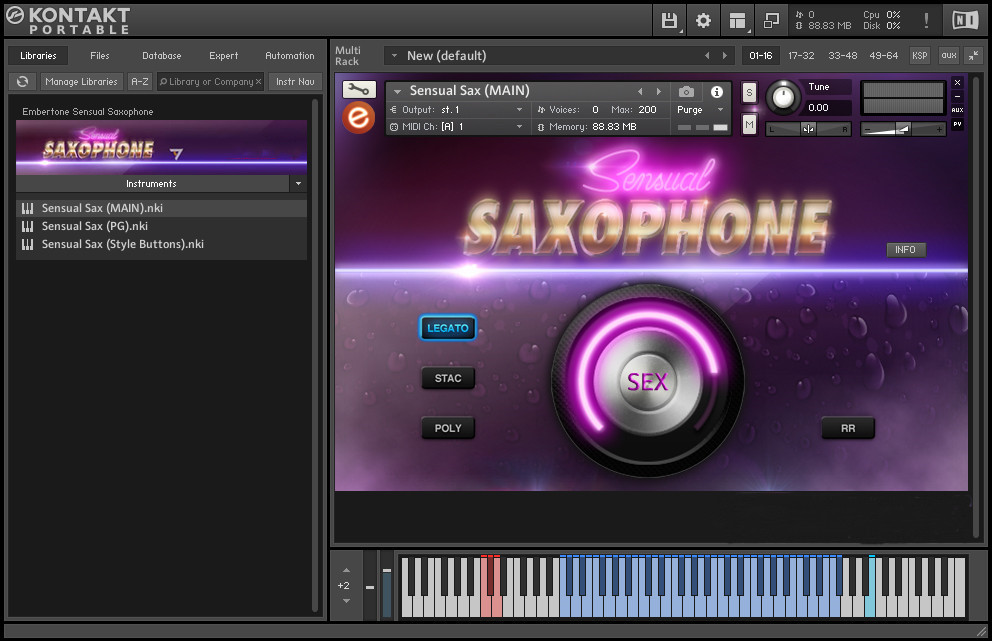Click the instrument volume slider
This screenshot has height=641, width=992.
pyautogui.click(x=903, y=130)
